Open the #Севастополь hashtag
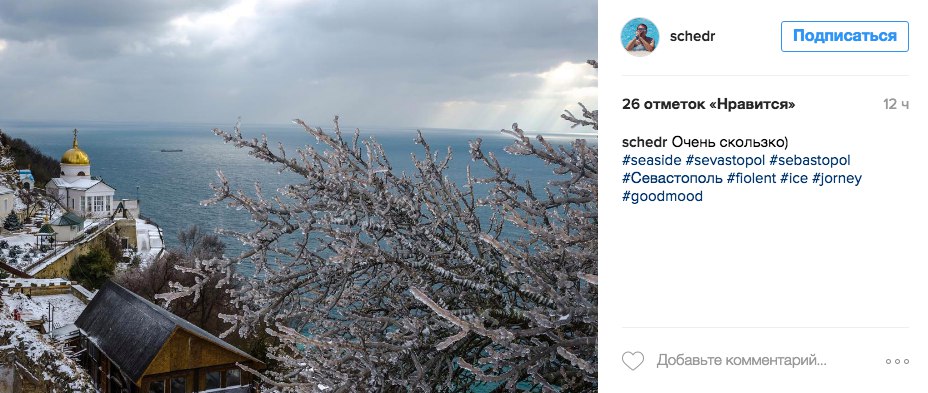The height and width of the screenshot is (393, 928). click(672, 178)
